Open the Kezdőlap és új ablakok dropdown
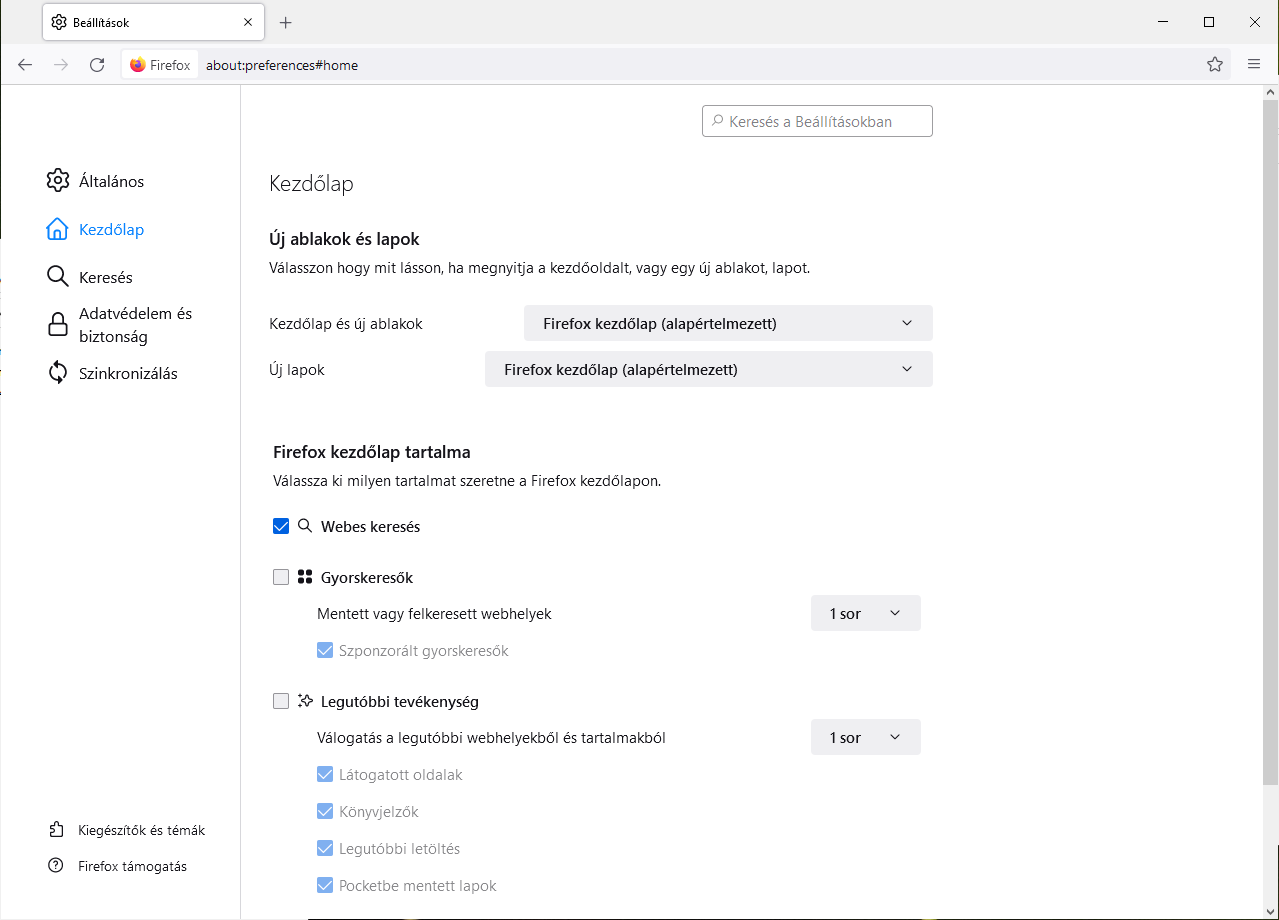 [728, 323]
